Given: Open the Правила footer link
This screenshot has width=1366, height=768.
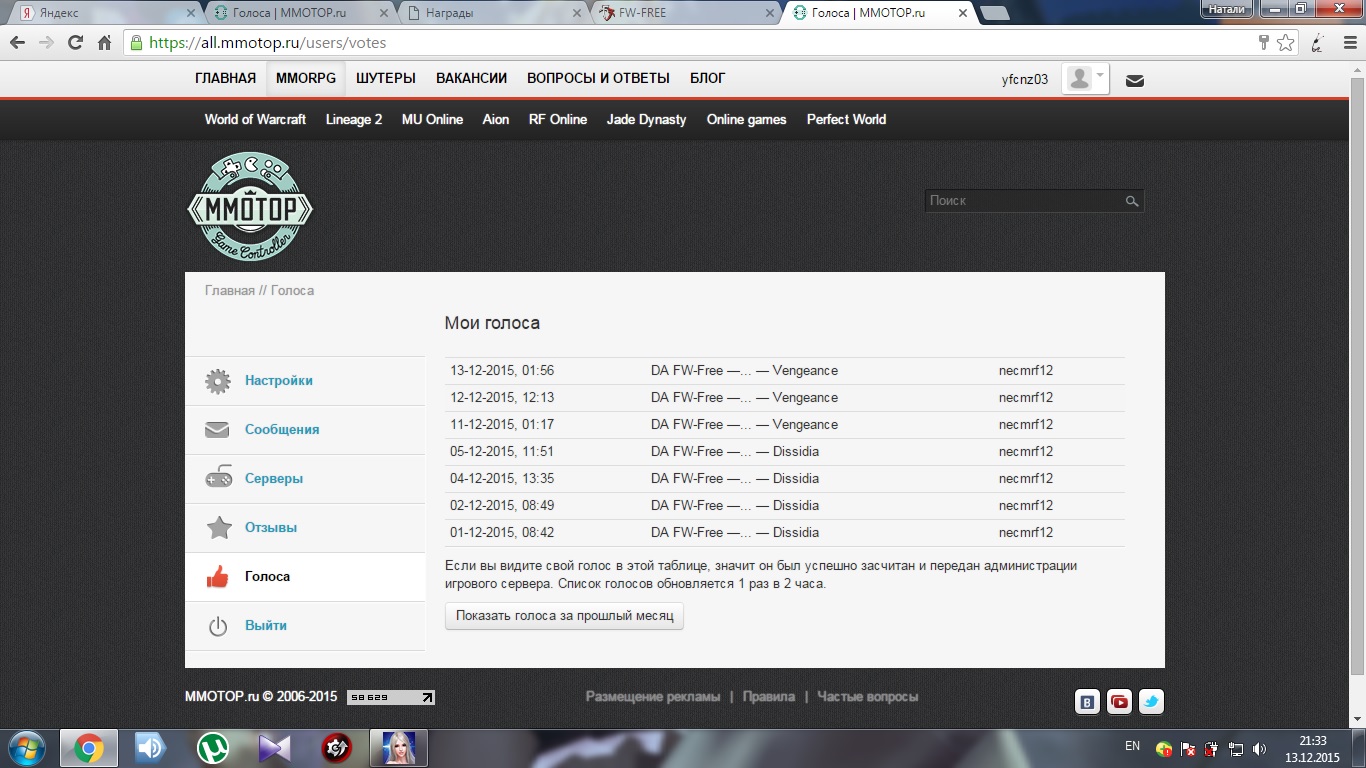Looking at the screenshot, I should (769, 697).
